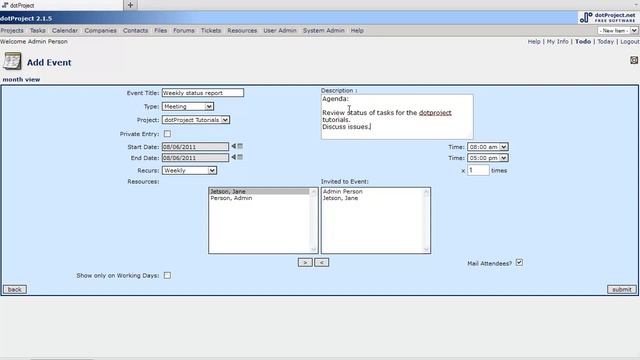Select the dotProject browser tab

pyautogui.click(x=61, y=5)
